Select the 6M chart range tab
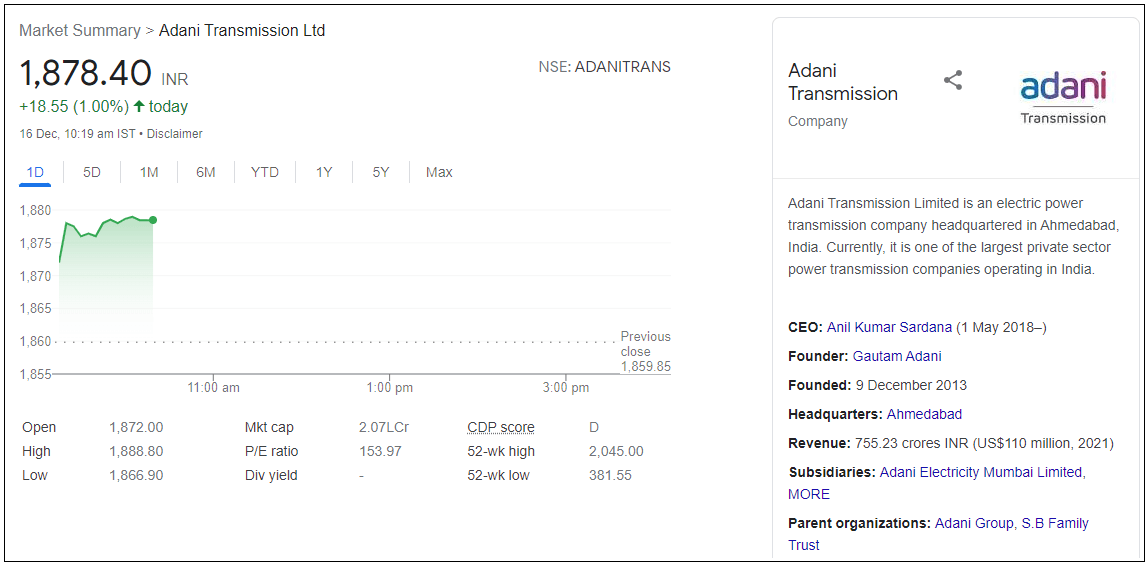Image resolution: width=1147 pixels, height=564 pixels. 206,172
